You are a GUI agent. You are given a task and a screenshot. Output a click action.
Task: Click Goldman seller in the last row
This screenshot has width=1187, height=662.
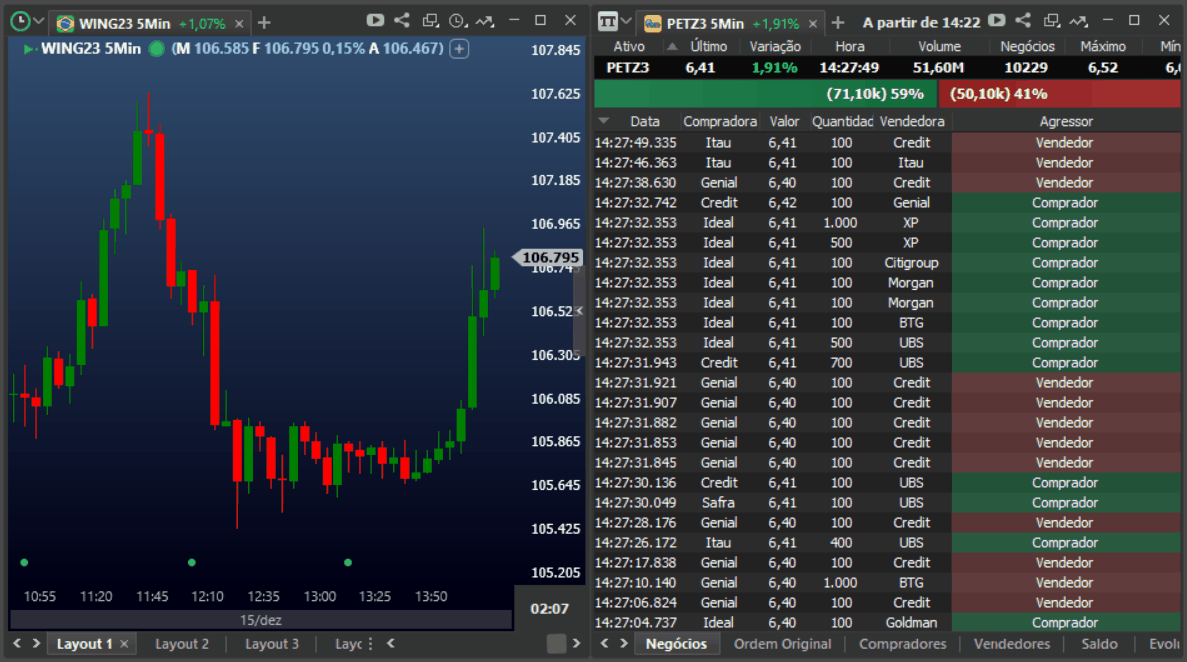pos(911,623)
